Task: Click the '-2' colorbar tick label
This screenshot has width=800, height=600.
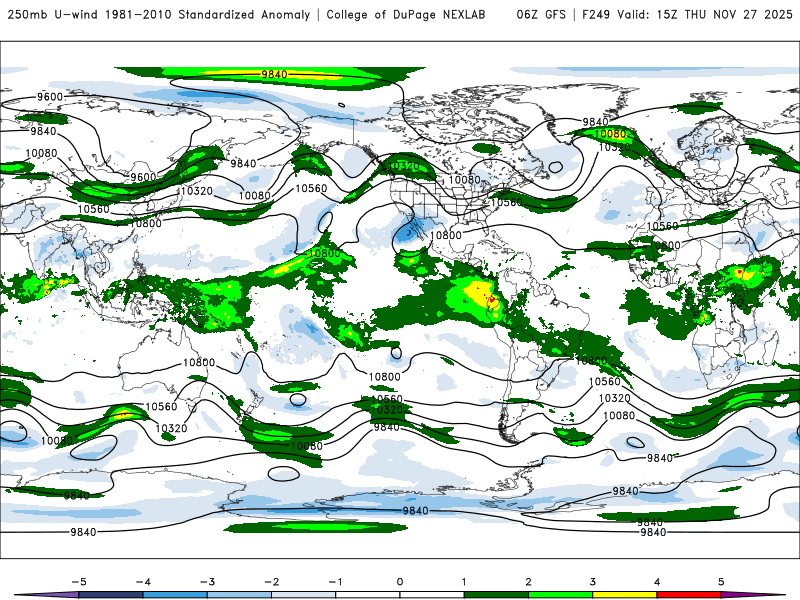Action: (x=271, y=582)
